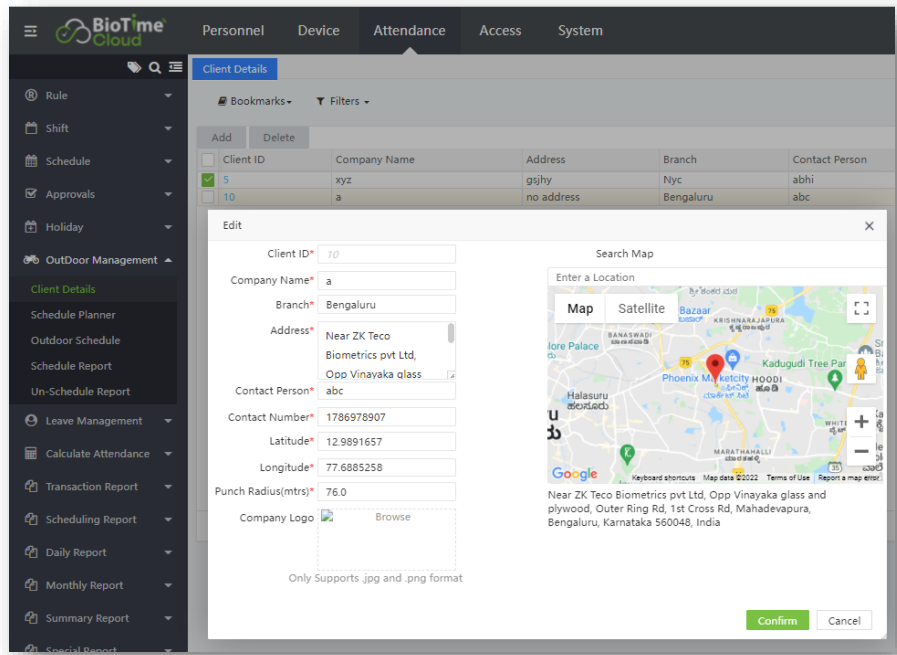Open the Filters dropdown
This screenshot has height=655, width=897.
click(343, 101)
